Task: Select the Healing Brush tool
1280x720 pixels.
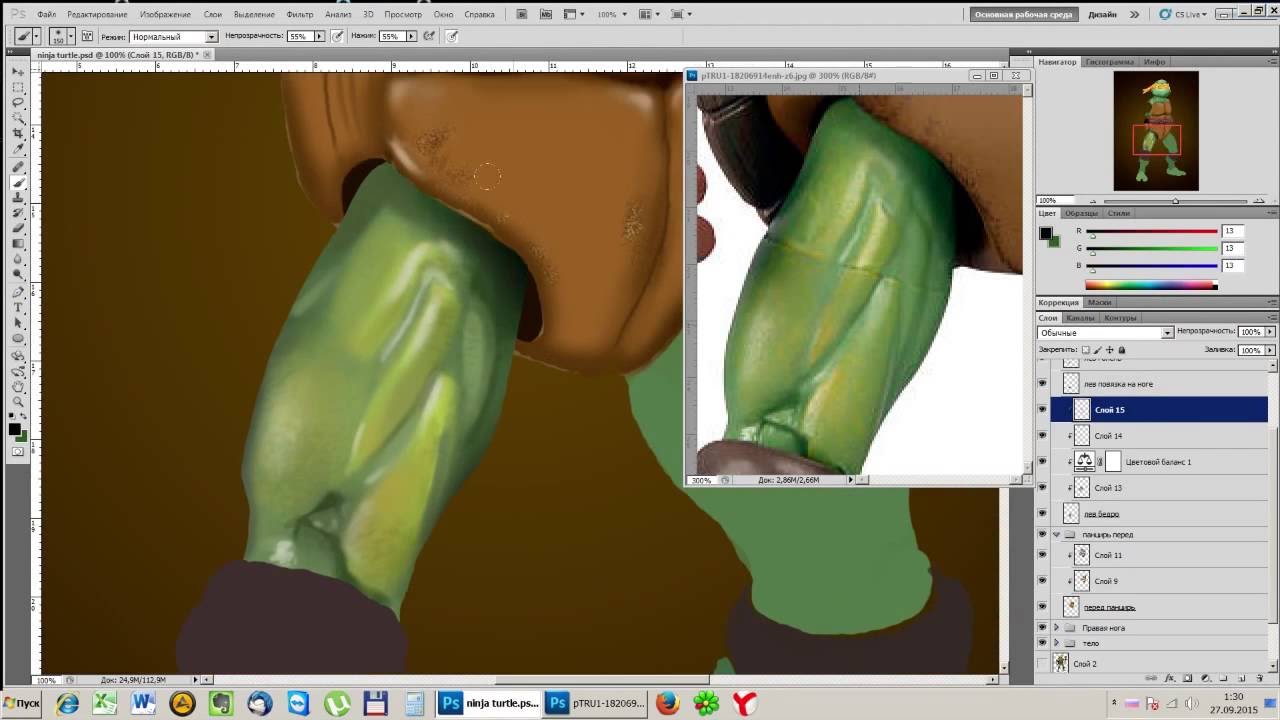Action: (x=18, y=168)
